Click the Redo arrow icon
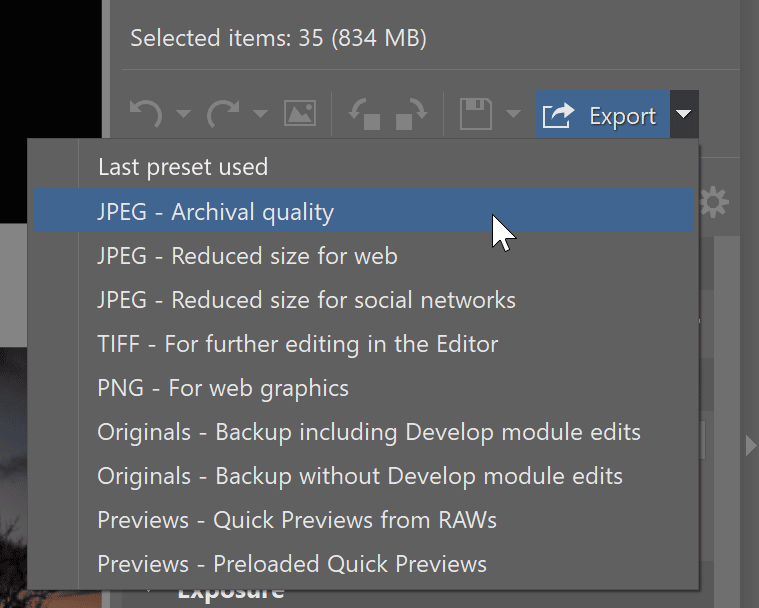The height and width of the screenshot is (608, 759). click(x=223, y=114)
